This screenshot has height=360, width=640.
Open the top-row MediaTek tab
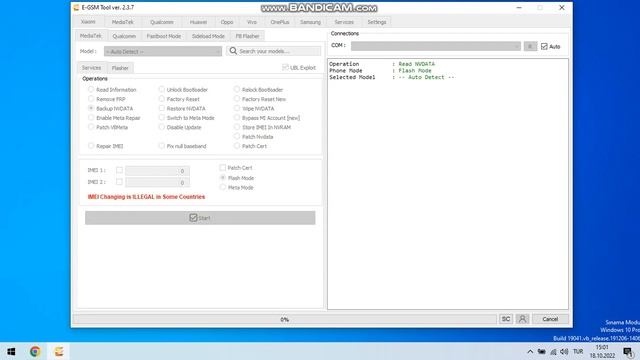click(122, 22)
